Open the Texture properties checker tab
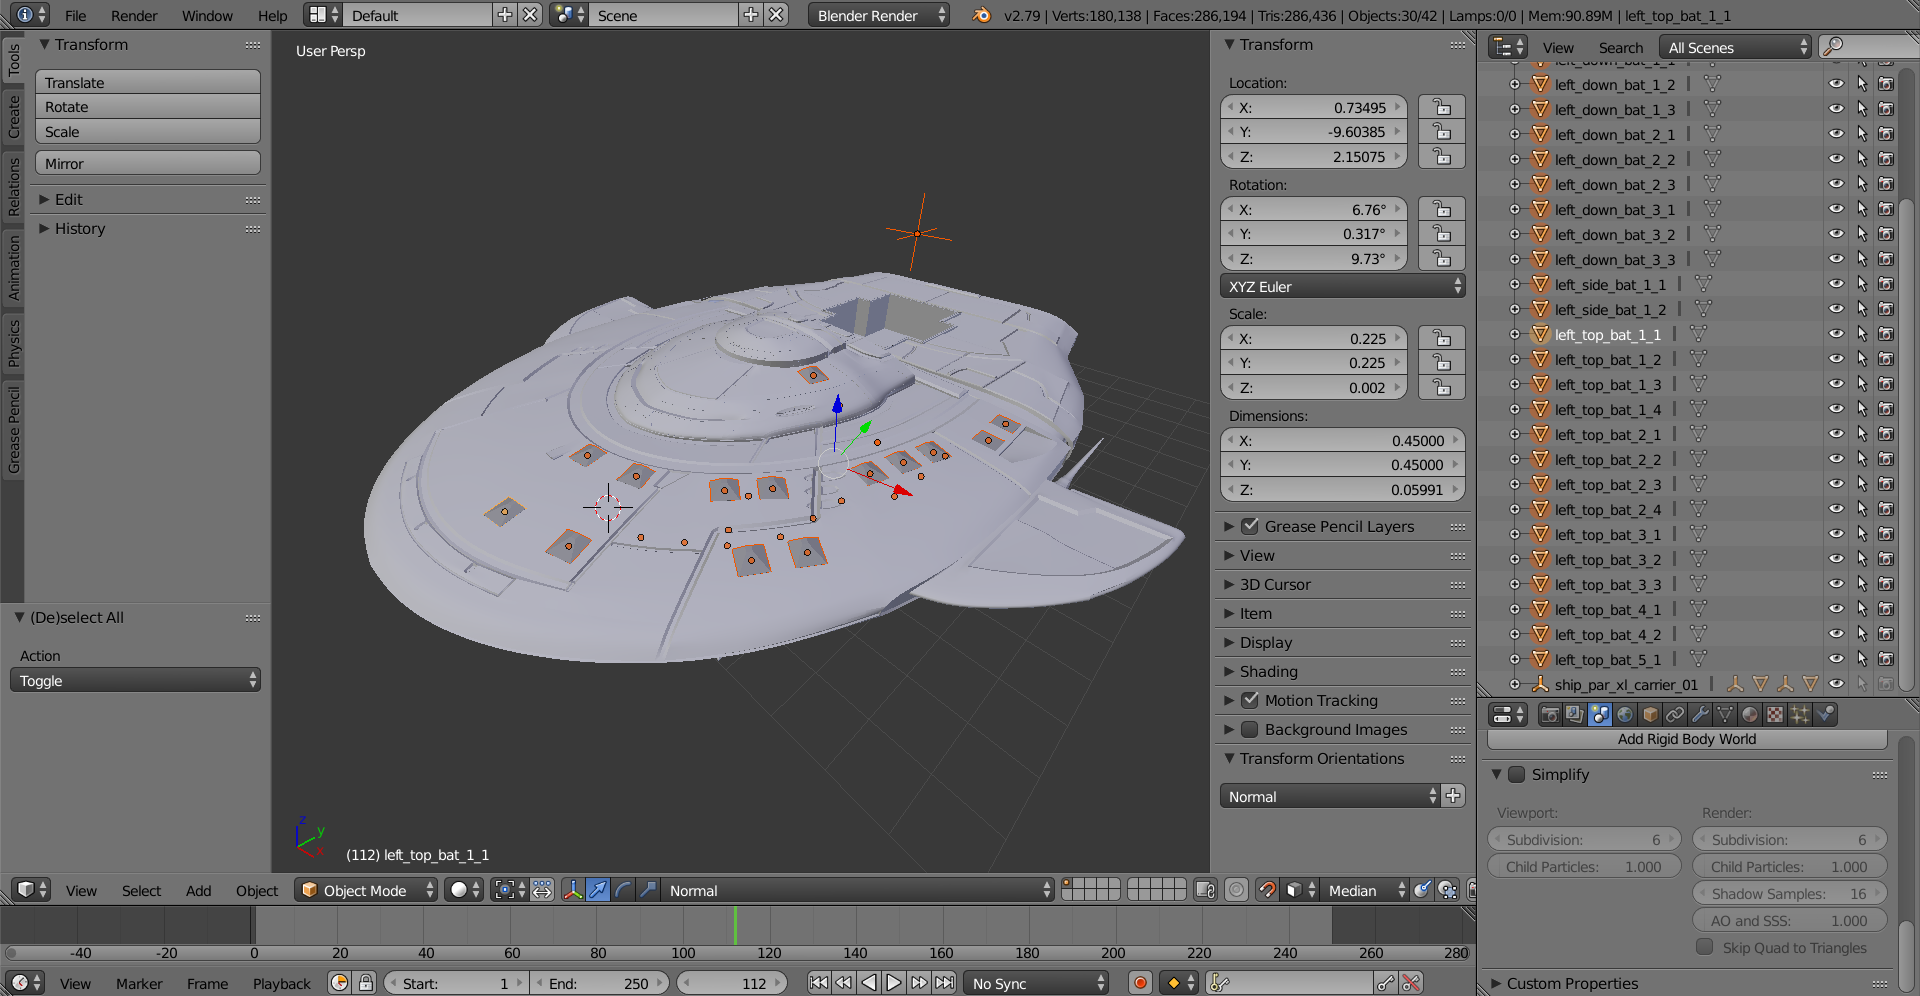 coord(1775,714)
